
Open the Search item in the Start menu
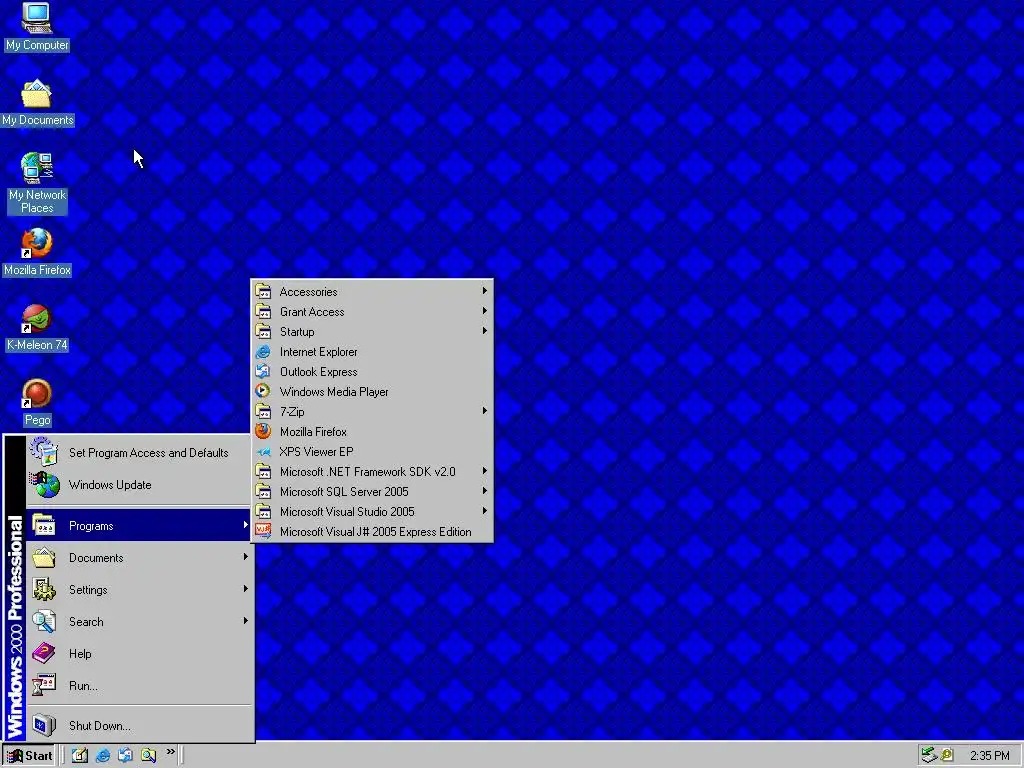[139, 621]
